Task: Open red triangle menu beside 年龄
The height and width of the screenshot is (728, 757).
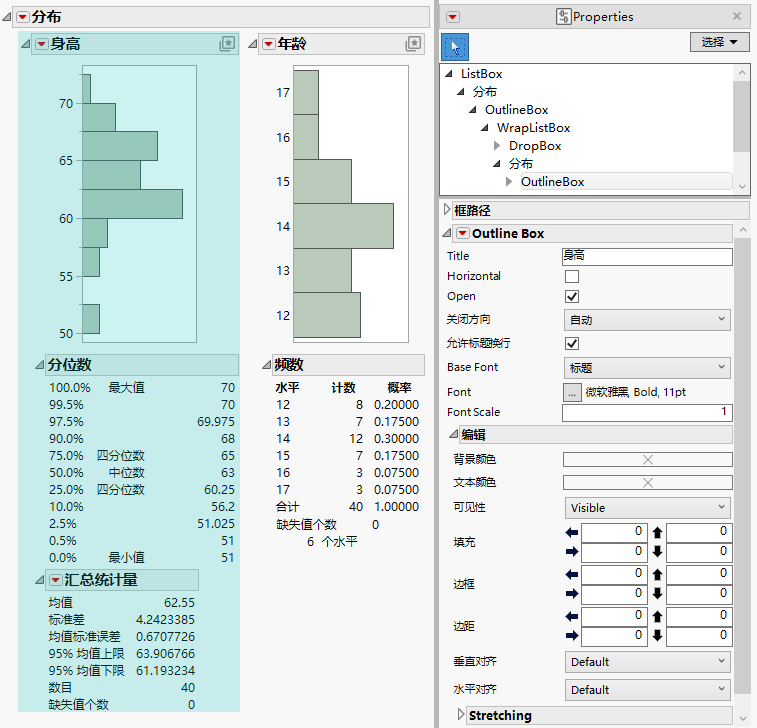Action: [268, 44]
